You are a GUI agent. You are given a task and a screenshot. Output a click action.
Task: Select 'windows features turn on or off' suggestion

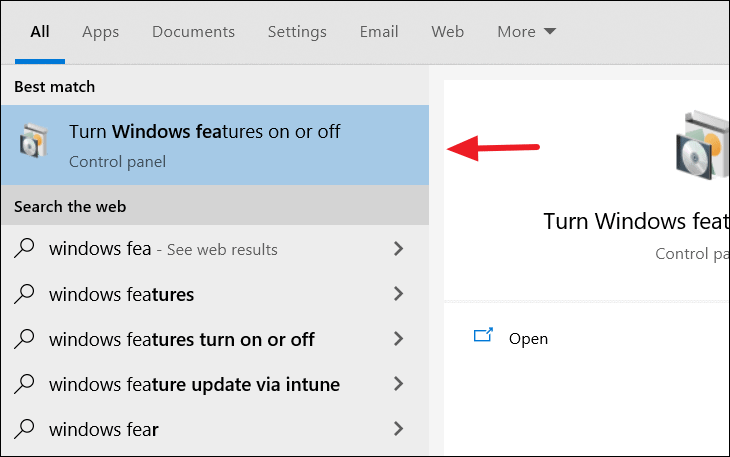pos(215,339)
